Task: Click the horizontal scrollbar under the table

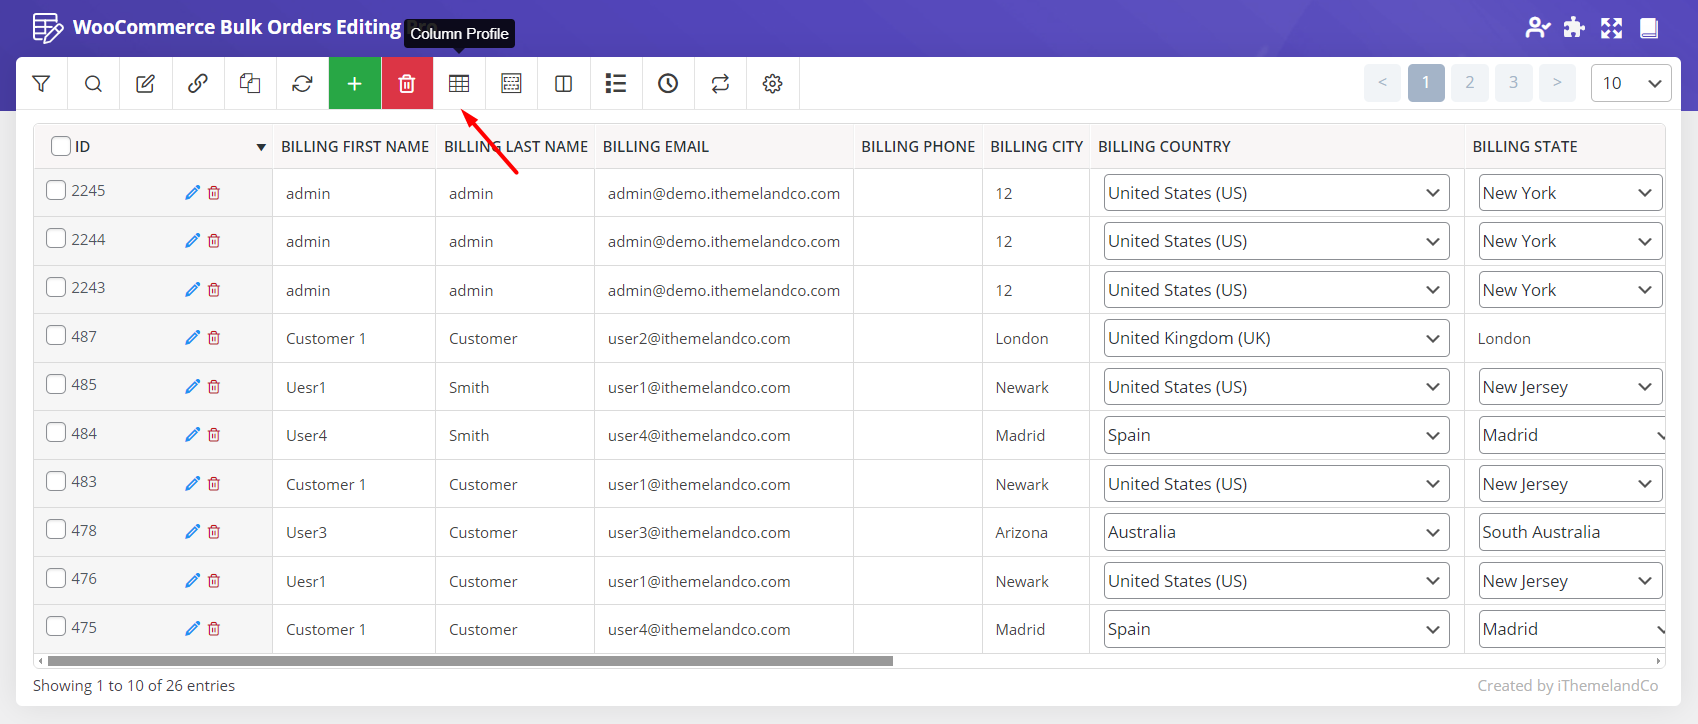Action: point(470,661)
